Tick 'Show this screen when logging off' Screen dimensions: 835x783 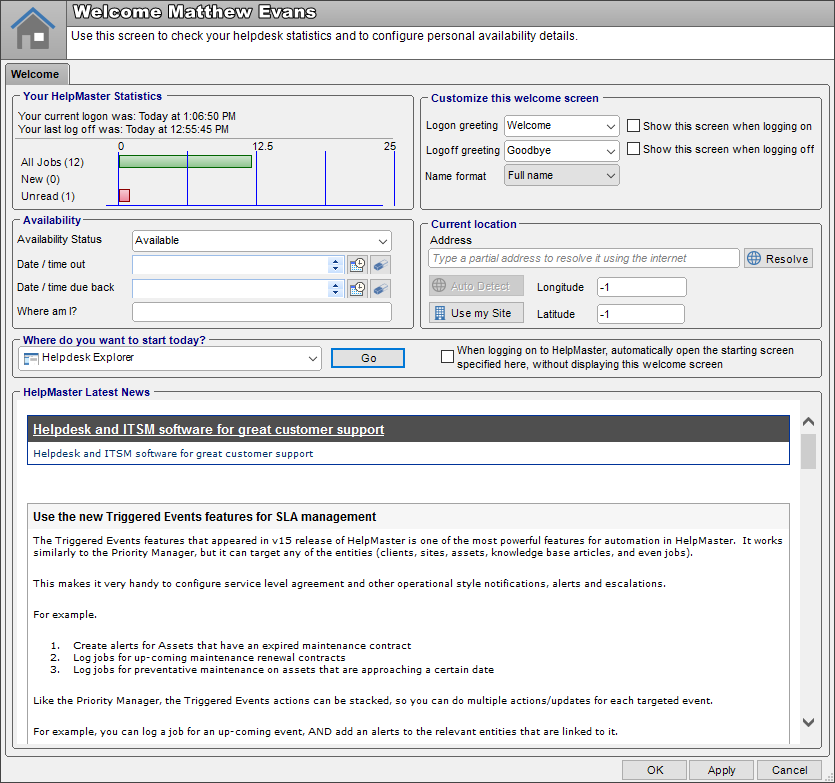633,149
